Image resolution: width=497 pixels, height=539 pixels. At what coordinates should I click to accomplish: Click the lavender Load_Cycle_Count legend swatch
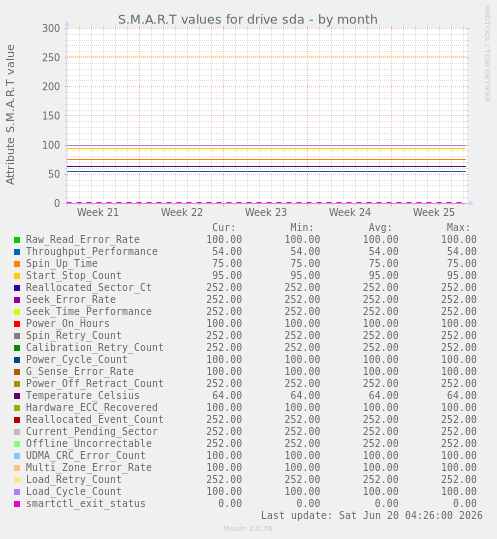17,492
